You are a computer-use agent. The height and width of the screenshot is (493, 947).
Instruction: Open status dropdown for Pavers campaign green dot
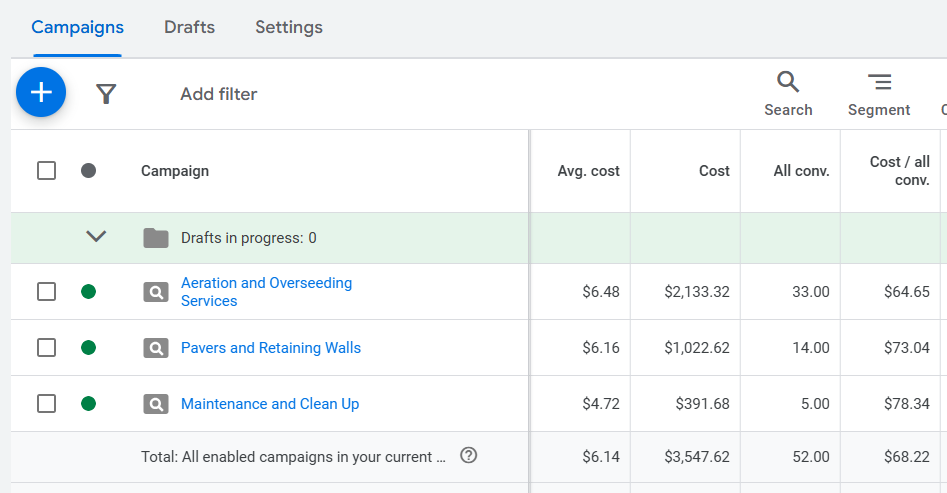[x=88, y=348]
